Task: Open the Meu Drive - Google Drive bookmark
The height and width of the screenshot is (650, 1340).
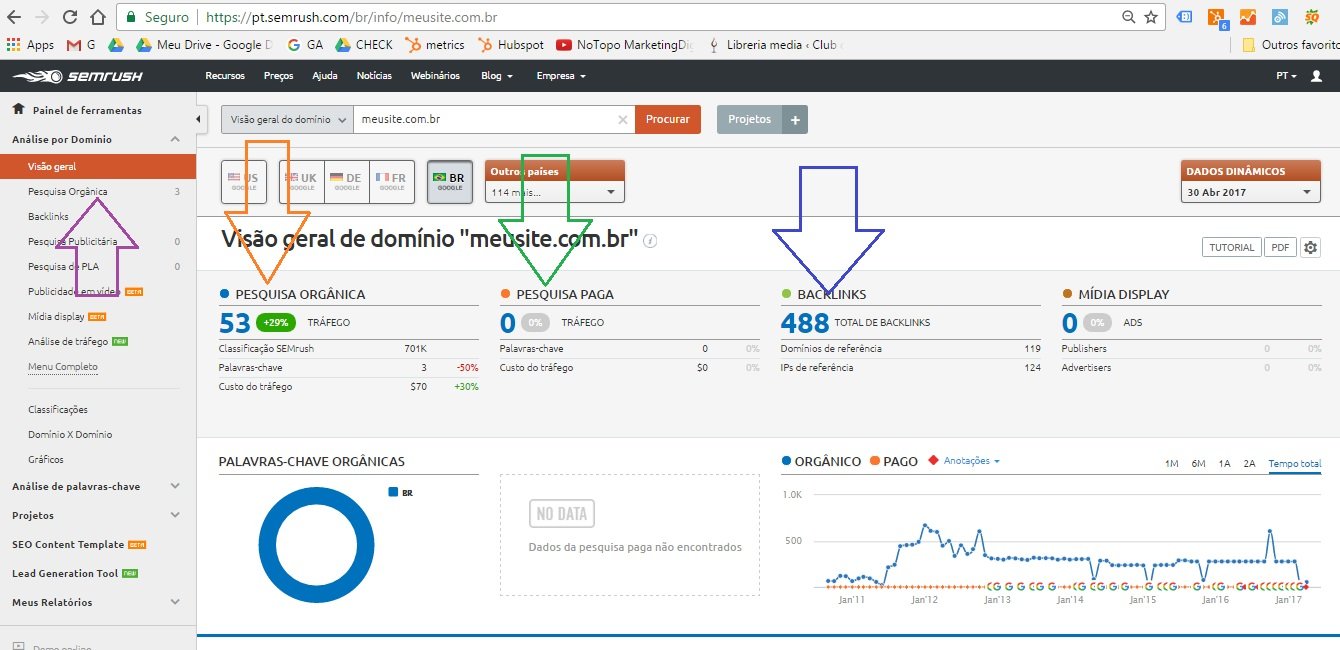Action: click(x=204, y=44)
